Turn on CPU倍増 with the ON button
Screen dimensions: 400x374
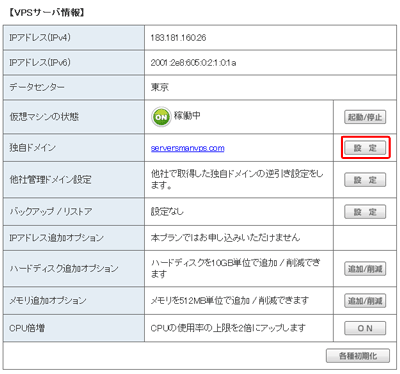(365, 328)
